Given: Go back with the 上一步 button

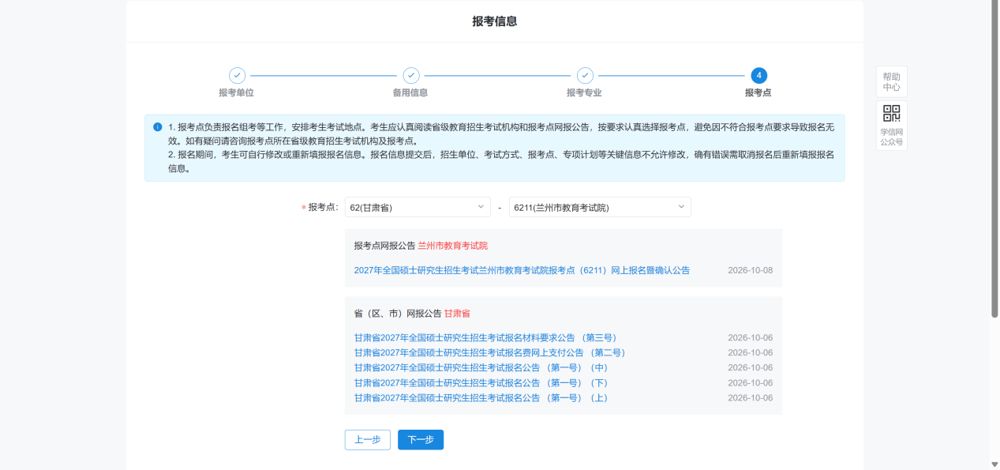Looking at the screenshot, I should 367,440.
